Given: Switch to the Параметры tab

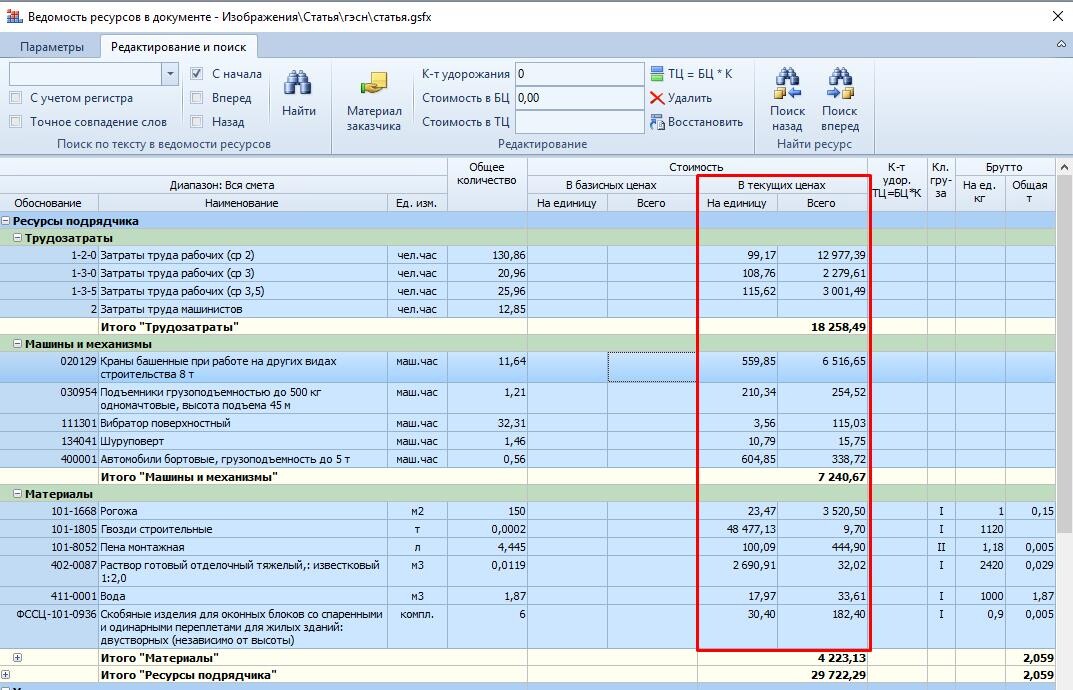Looking at the screenshot, I should [x=52, y=47].
